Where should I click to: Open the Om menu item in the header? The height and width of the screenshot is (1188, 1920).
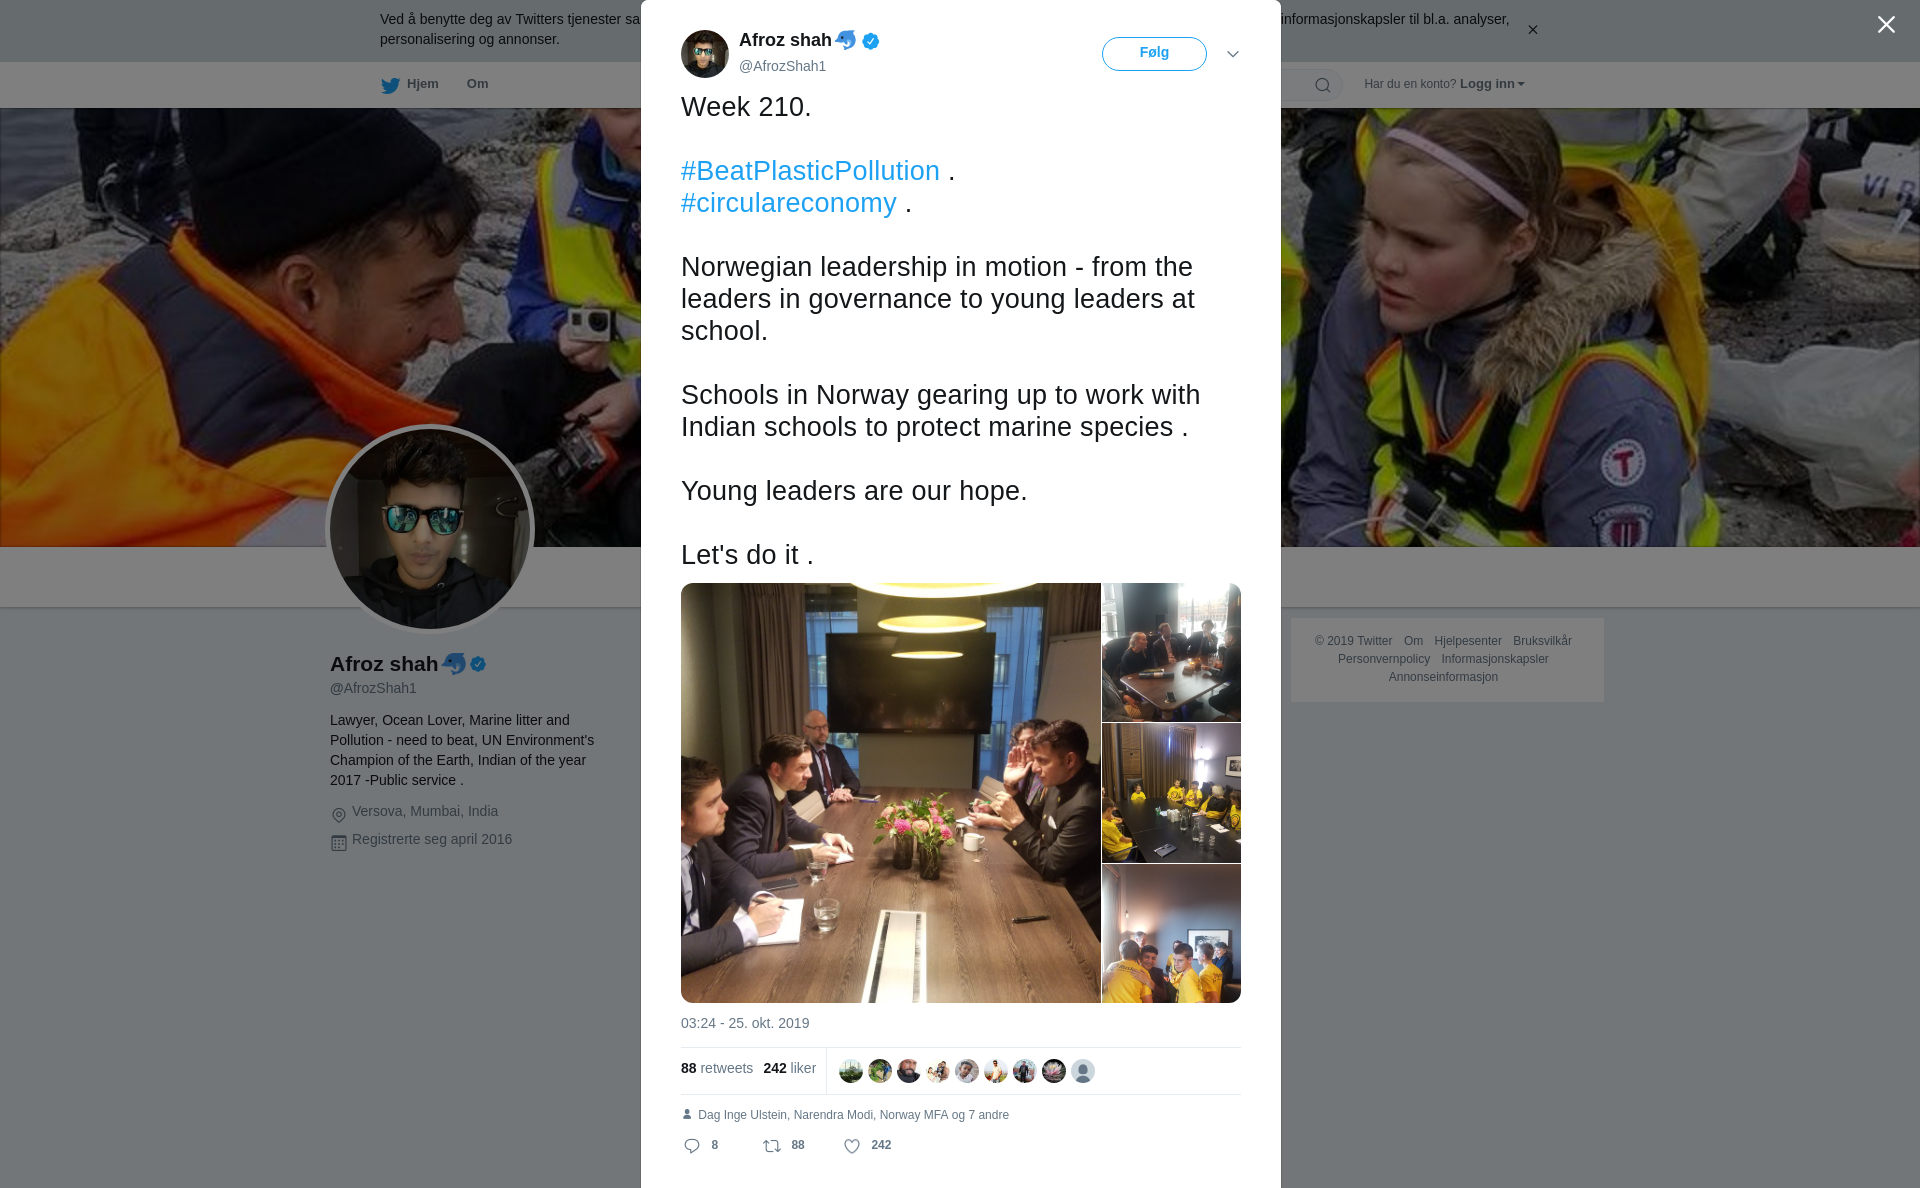pyautogui.click(x=477, y=84)
